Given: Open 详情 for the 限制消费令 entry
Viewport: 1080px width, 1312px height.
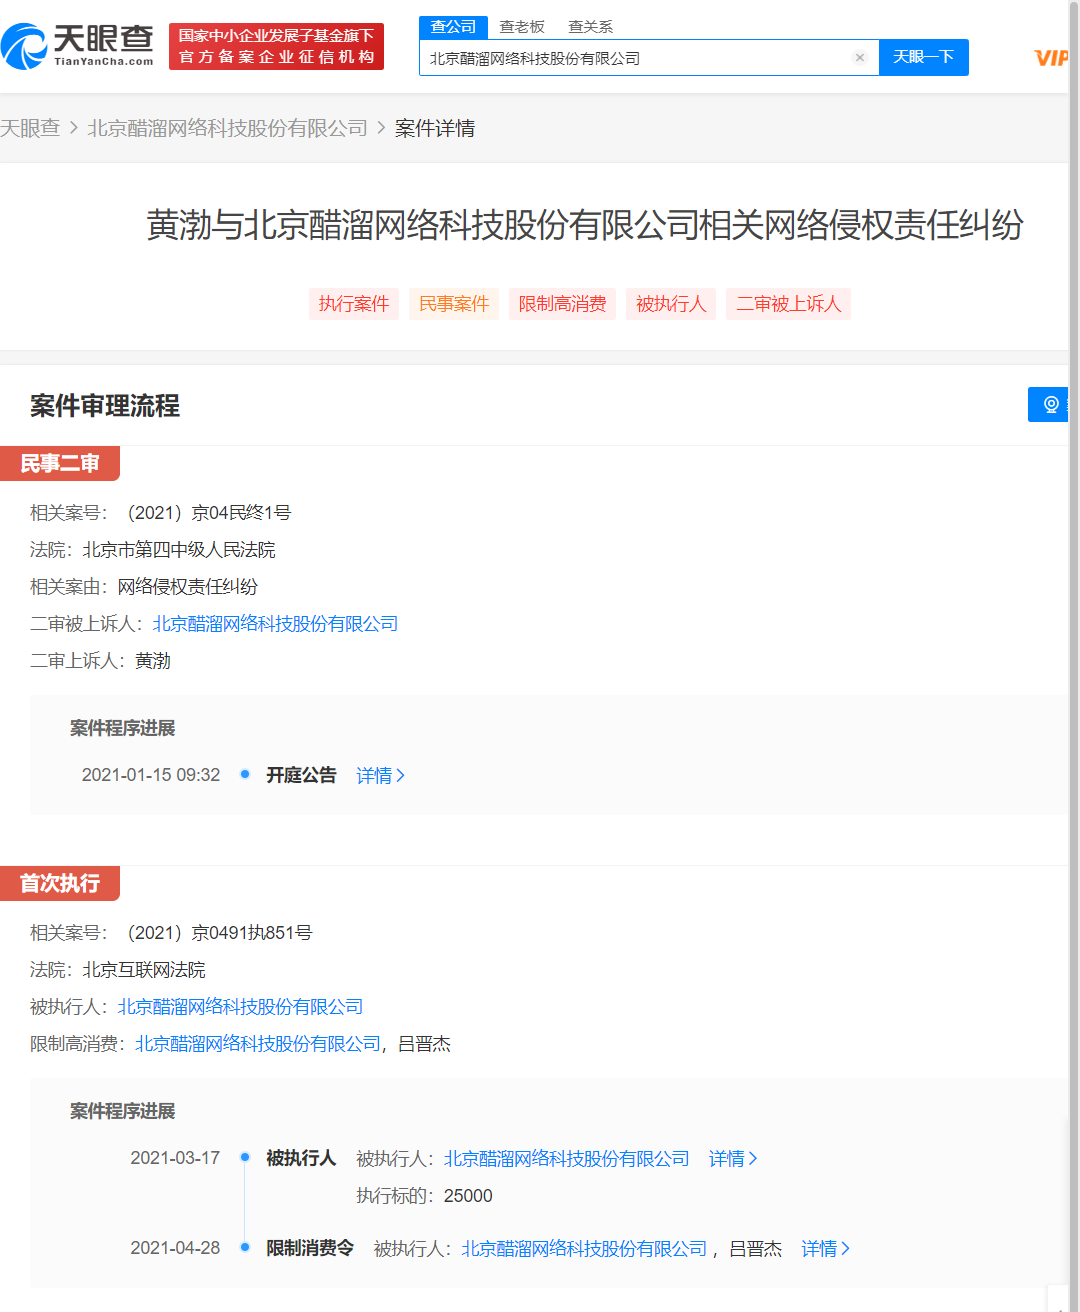Looking at the screenshot, I should coord(825,1249).
